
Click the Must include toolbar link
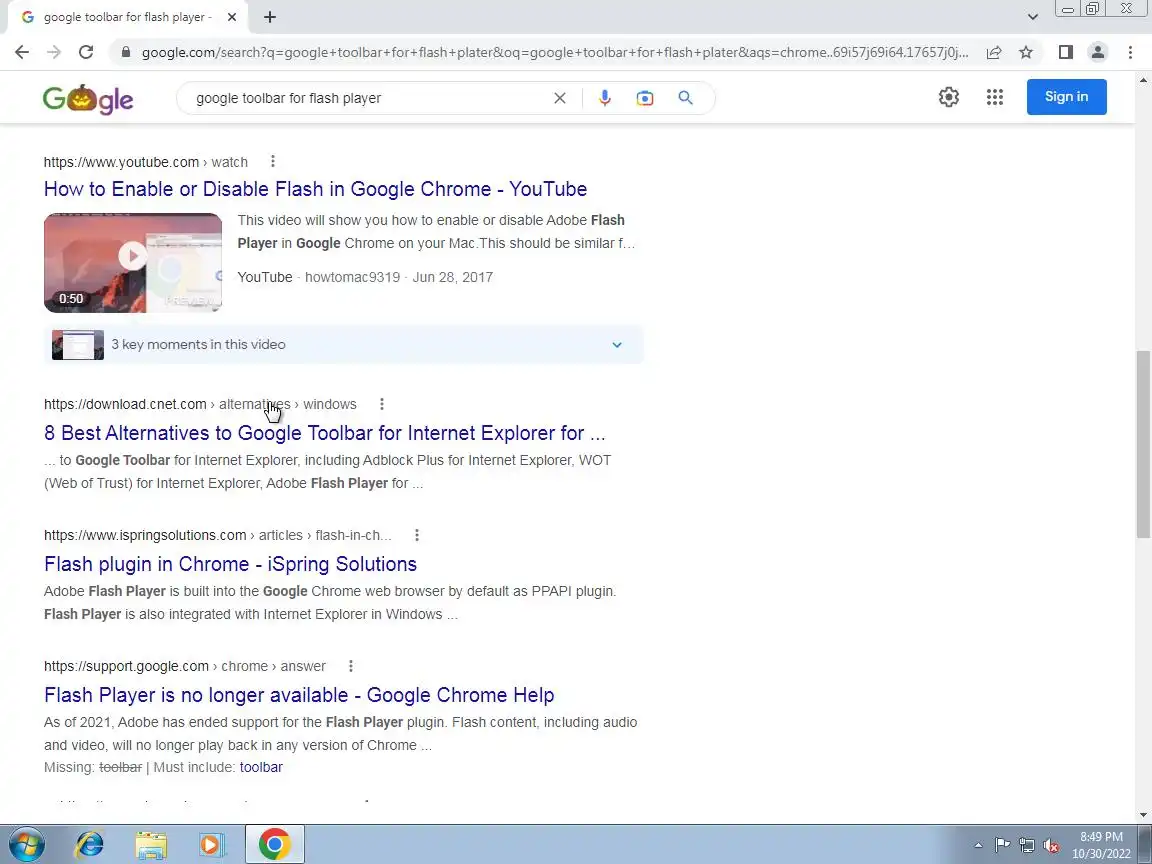pos(261,767)
